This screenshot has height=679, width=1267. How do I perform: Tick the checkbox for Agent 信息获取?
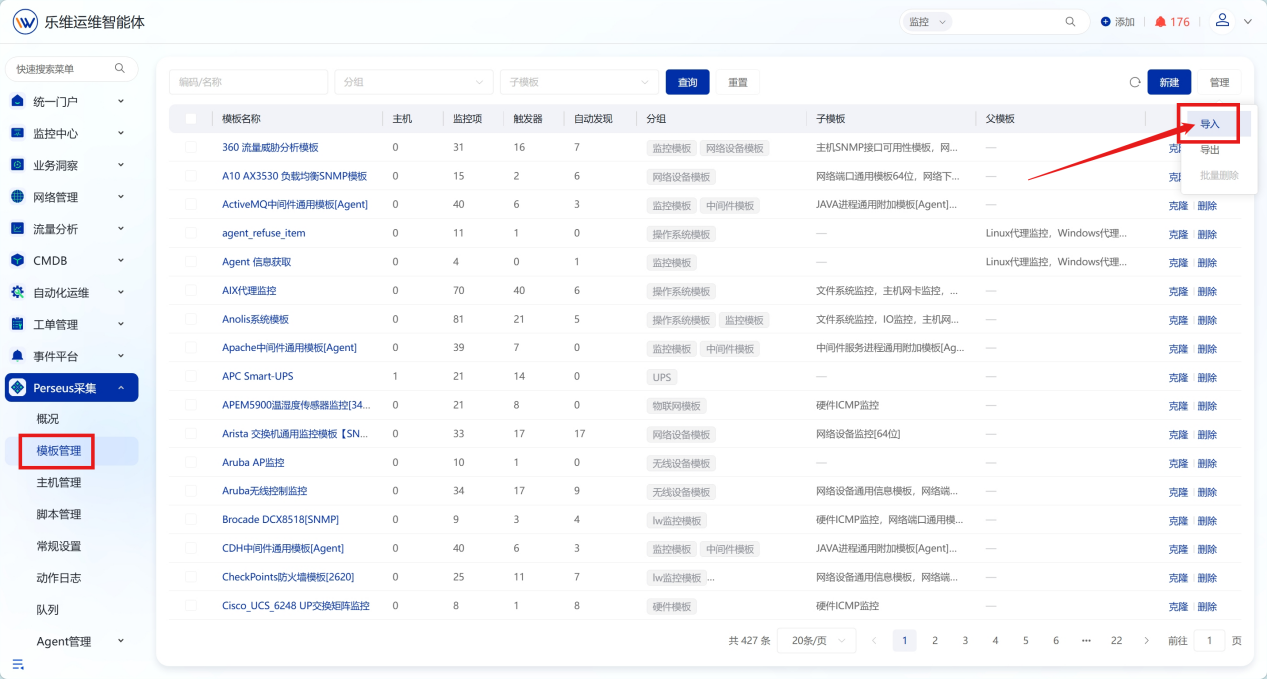click(x=191, y=262)
